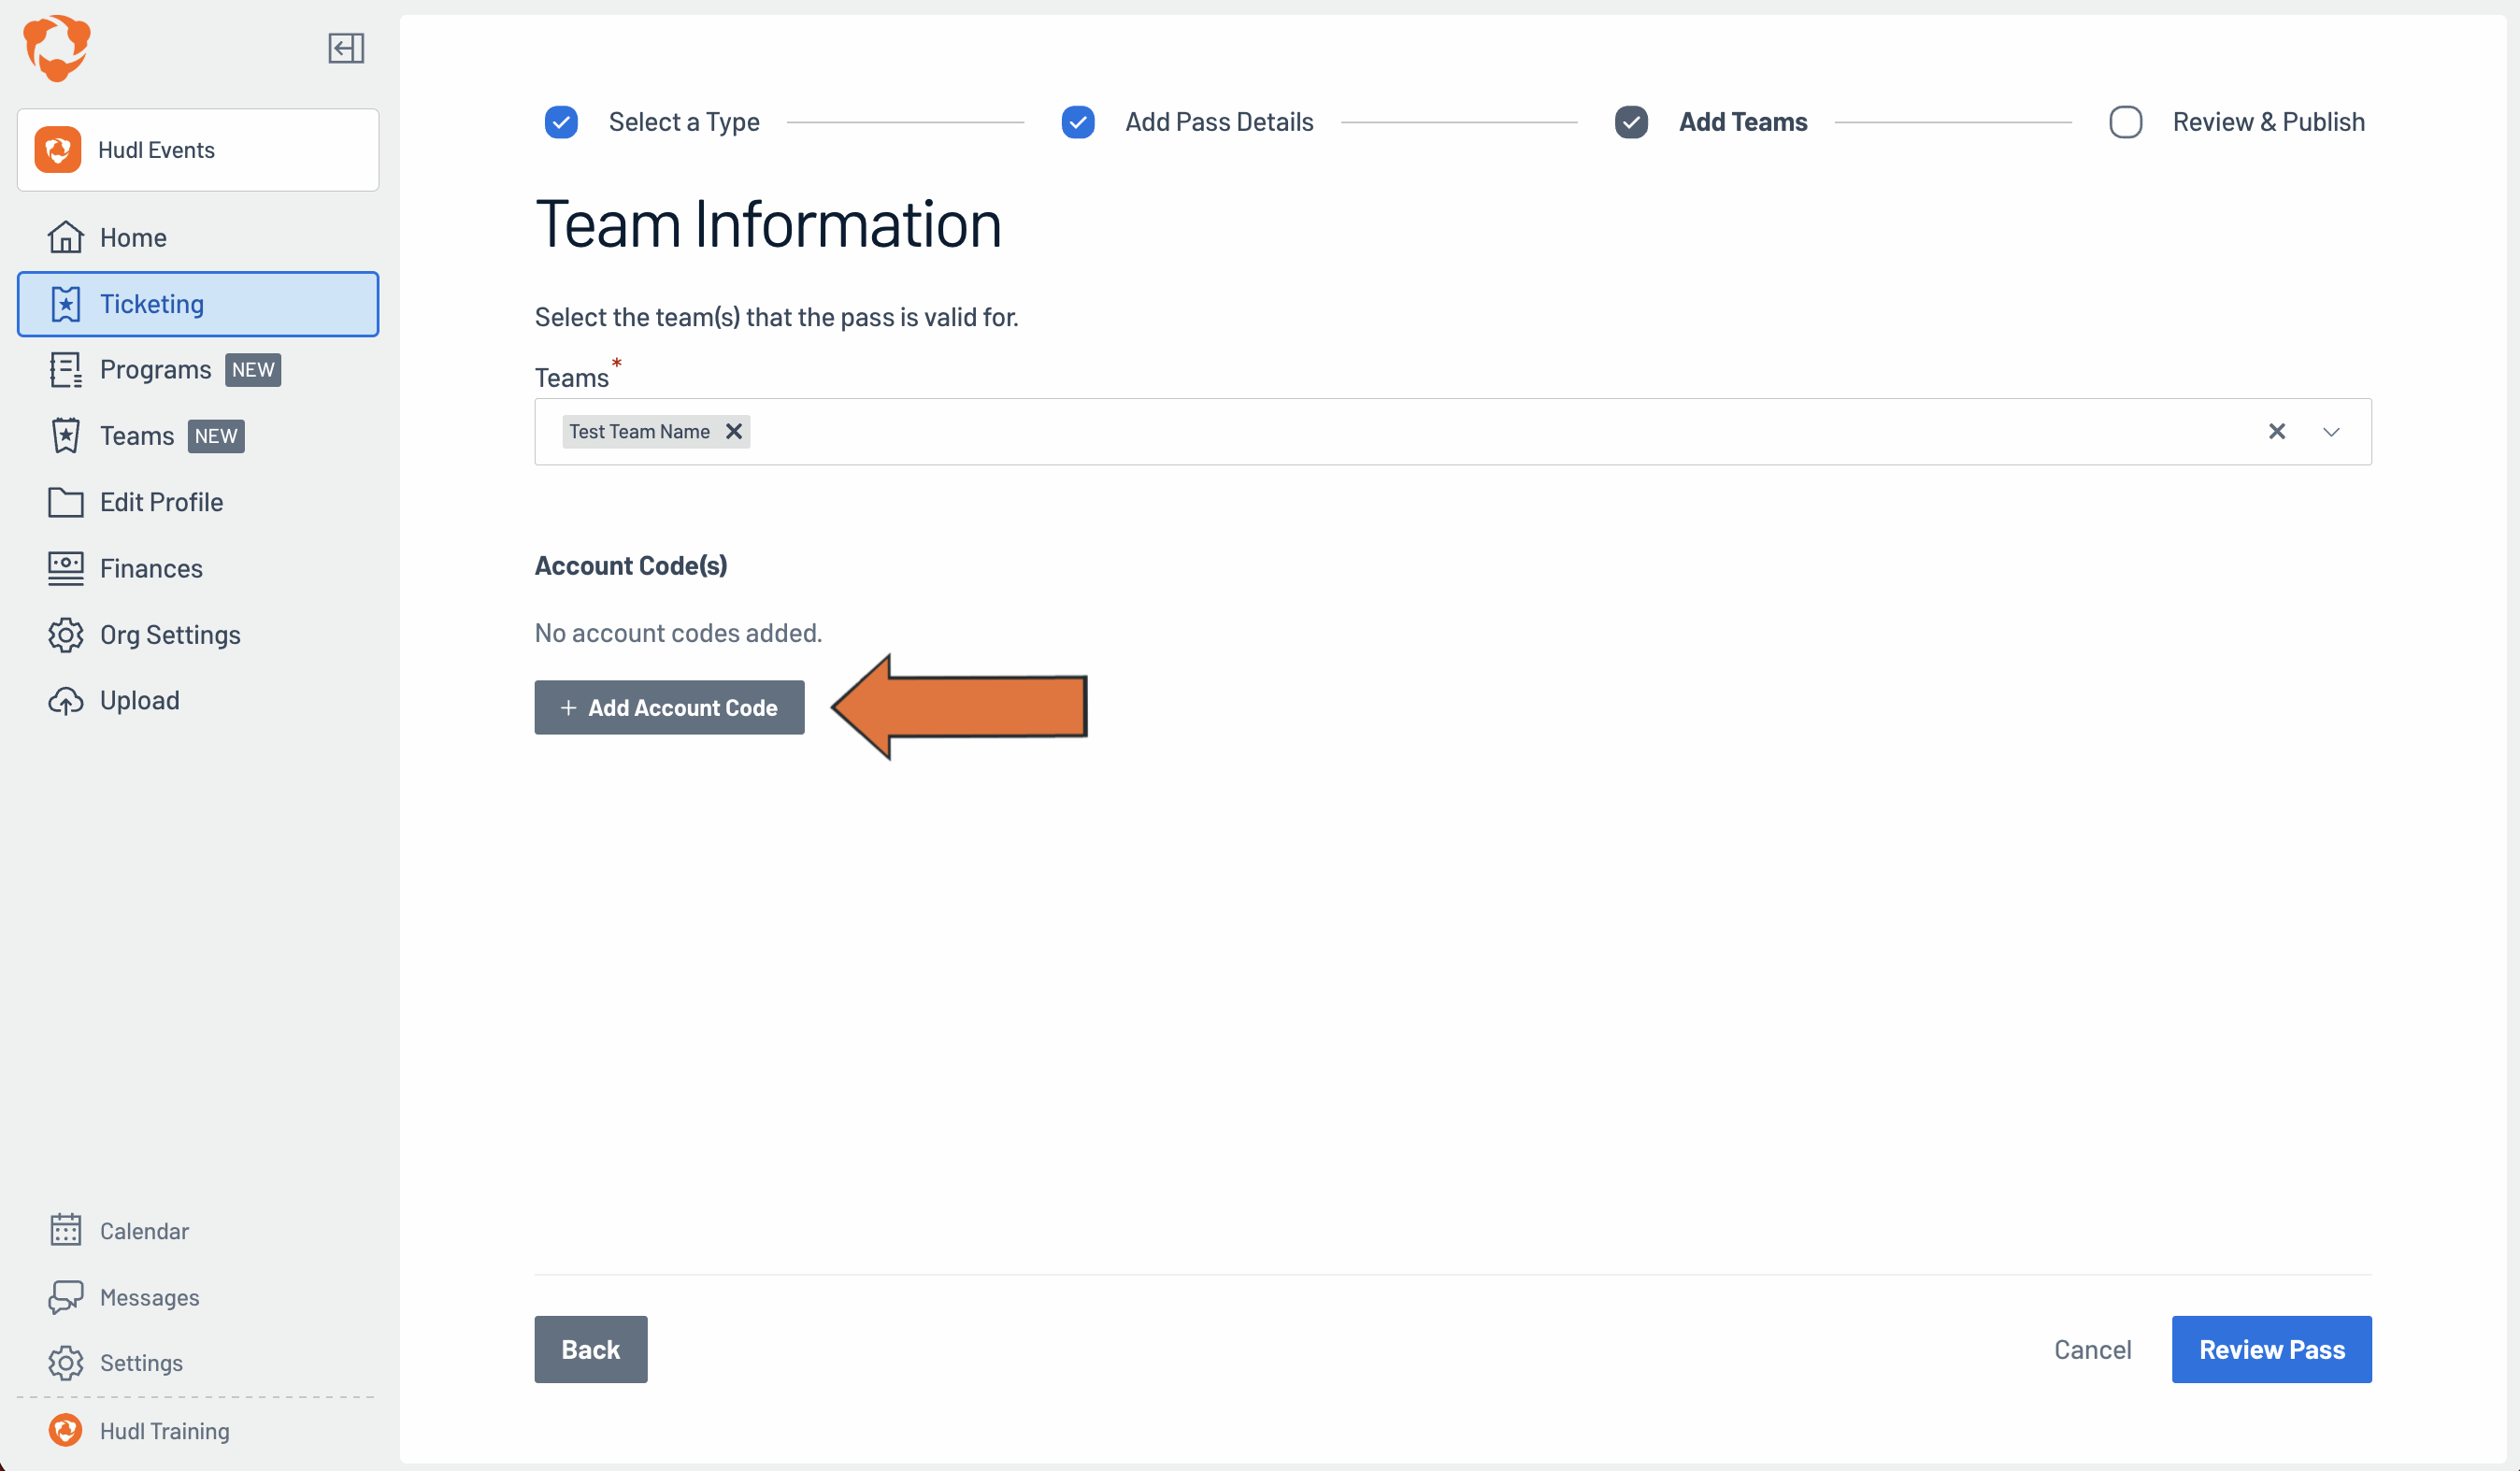
Task: Open the Hudl Events organization selector
Action: coord(198,150)
